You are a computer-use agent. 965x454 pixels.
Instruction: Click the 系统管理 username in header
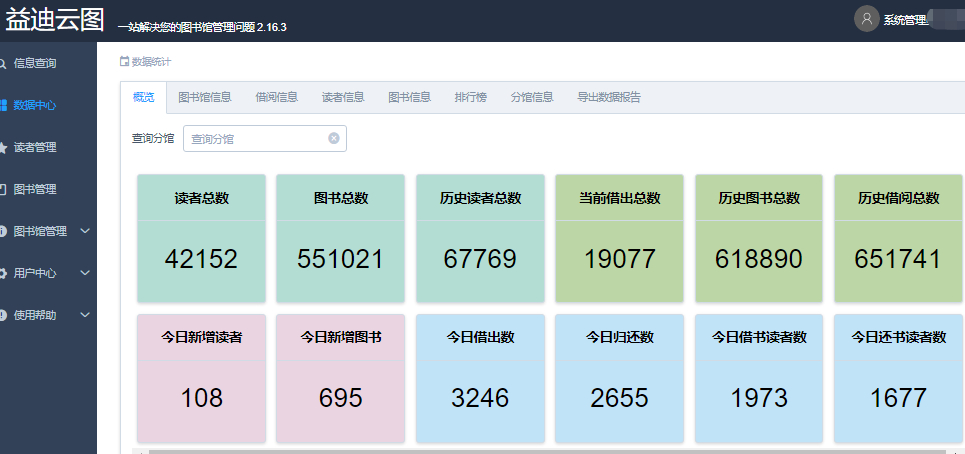tap(906, 20)
